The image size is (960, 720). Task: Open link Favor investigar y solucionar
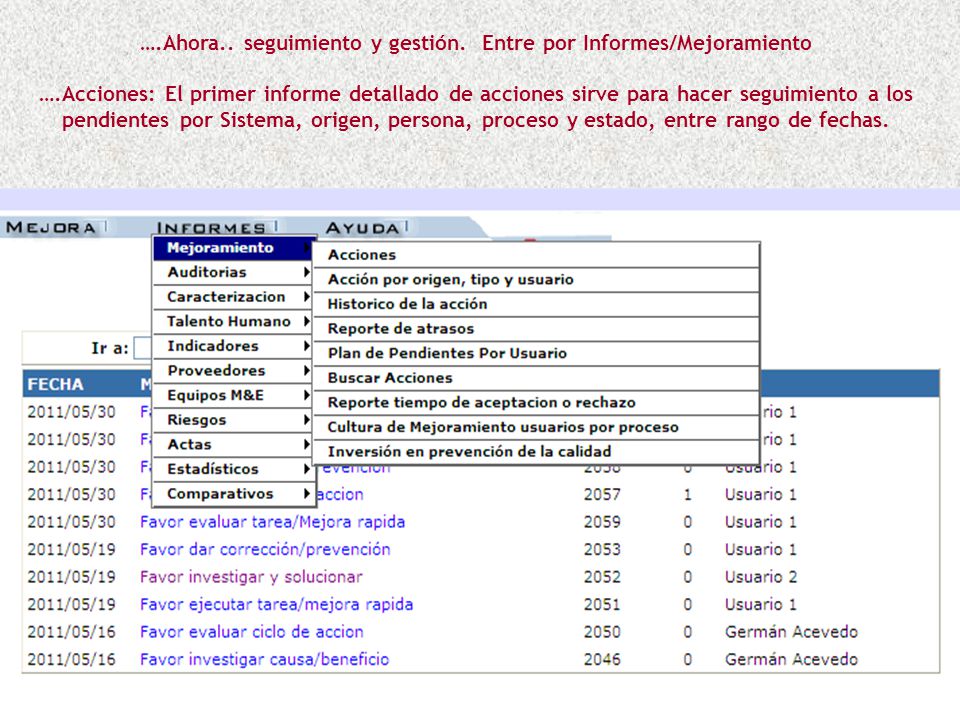coord(251,577)
